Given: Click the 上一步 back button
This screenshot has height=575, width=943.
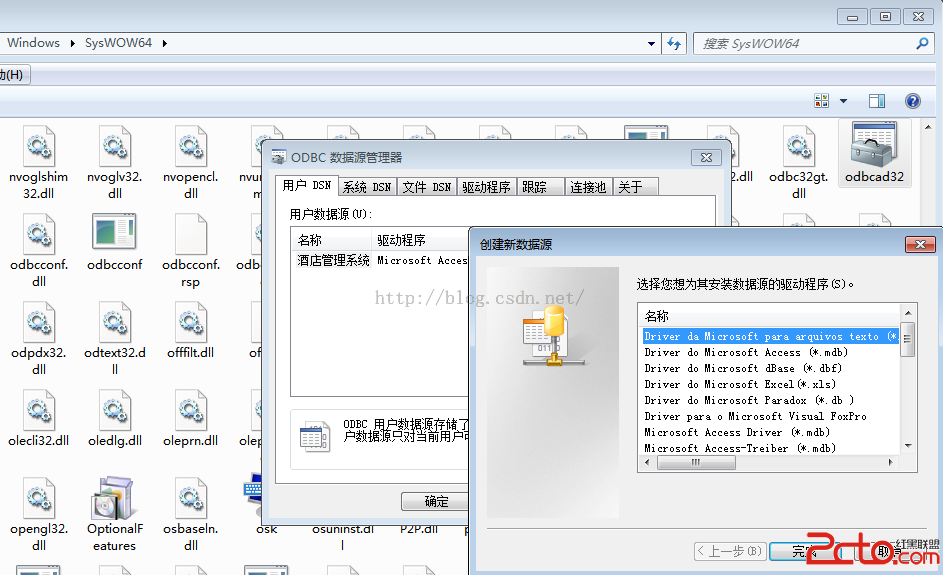Looking at the screenshot, I should tap(730, 551).
